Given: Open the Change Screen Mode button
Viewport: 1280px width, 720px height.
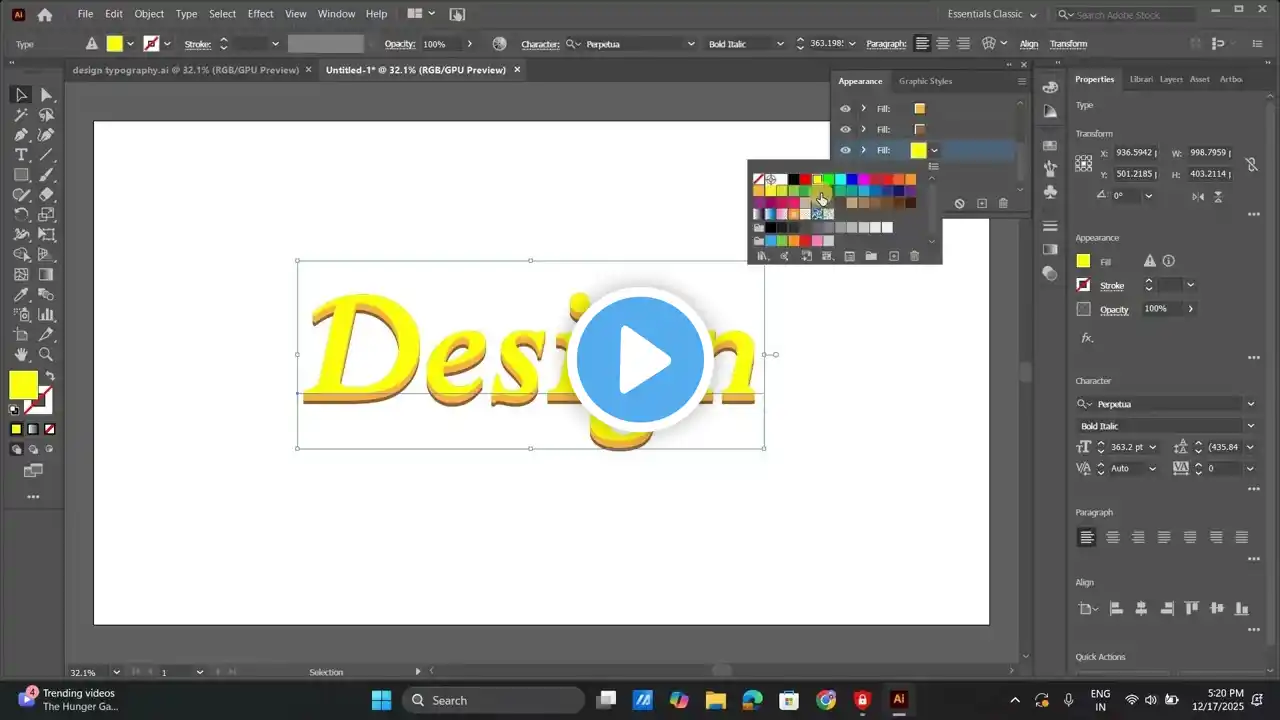Looking at the screenshot, I should 33,470.
